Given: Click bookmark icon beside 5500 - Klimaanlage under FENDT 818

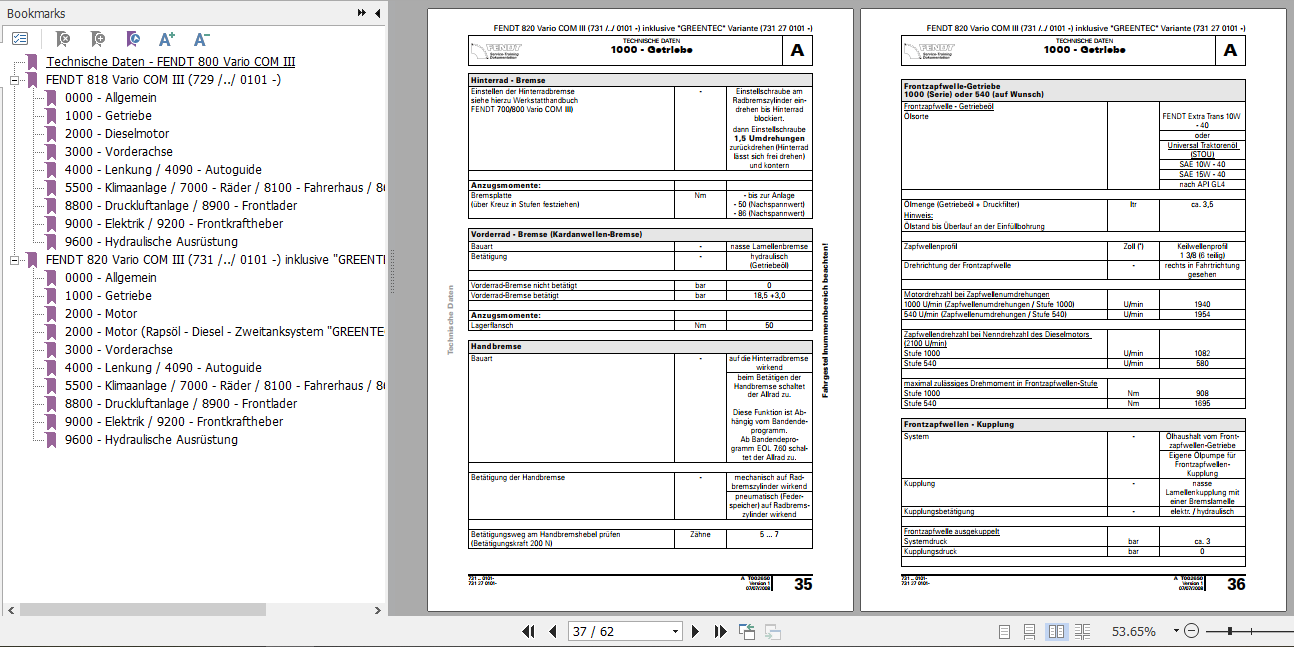Looking at the screenshot, I should tap(51, 188).
